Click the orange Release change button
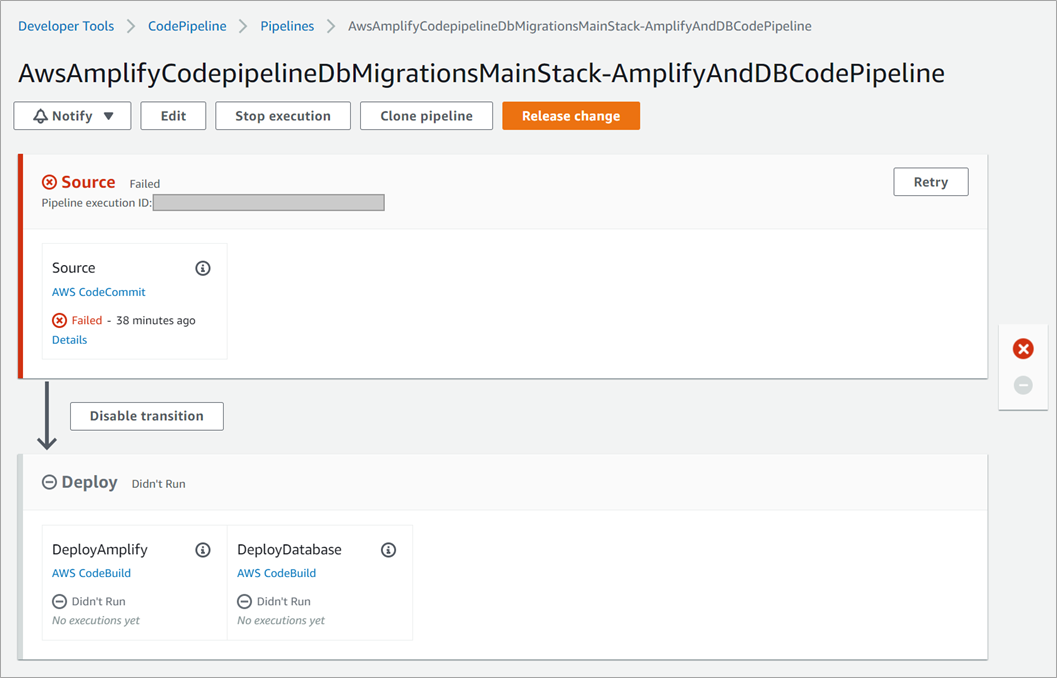The height and width of the screenshot is (678, 1057). click(x=571, y=116)
